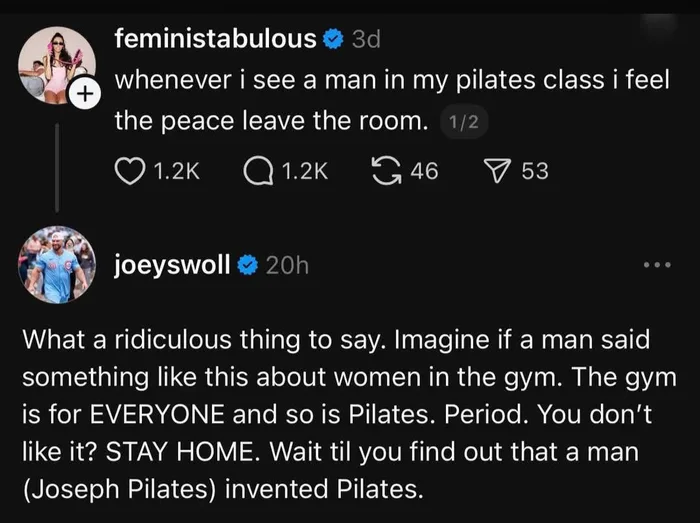Expand the 1/2 thread part indicator
The width and height of the screenshot is (700, 523).
[464, 122]
